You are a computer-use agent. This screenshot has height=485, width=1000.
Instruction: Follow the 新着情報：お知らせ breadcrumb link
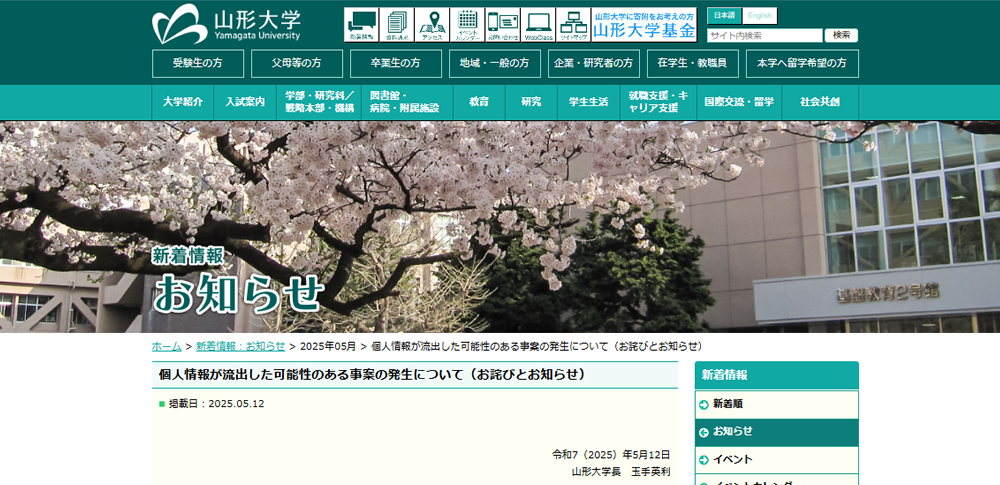click(x=240, y=347)
